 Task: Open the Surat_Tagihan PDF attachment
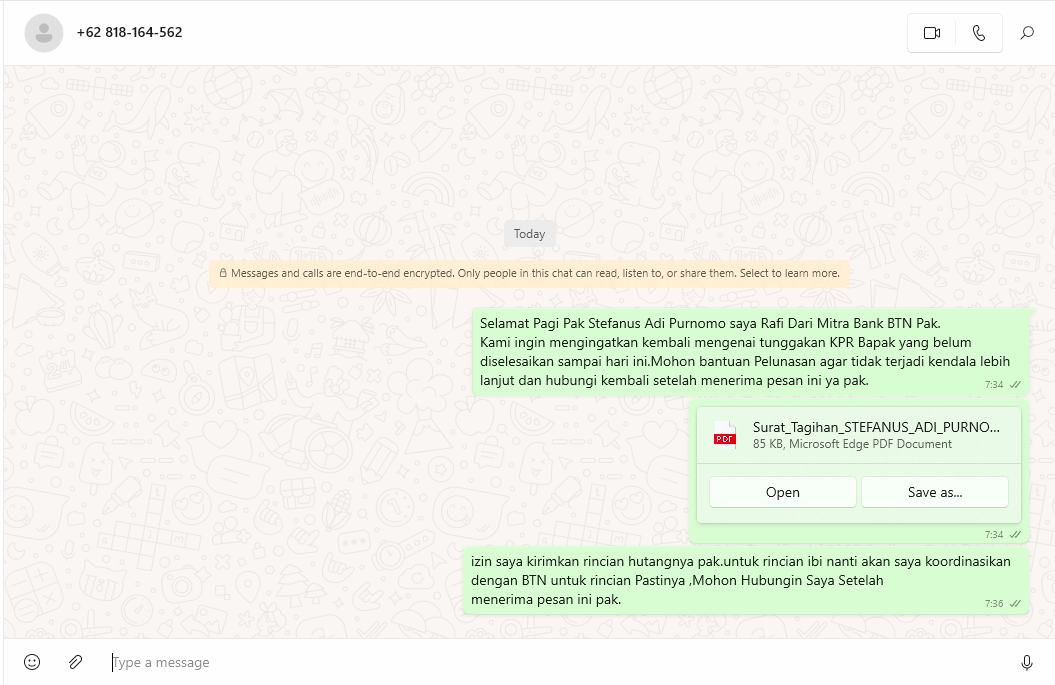pos(782,492)
